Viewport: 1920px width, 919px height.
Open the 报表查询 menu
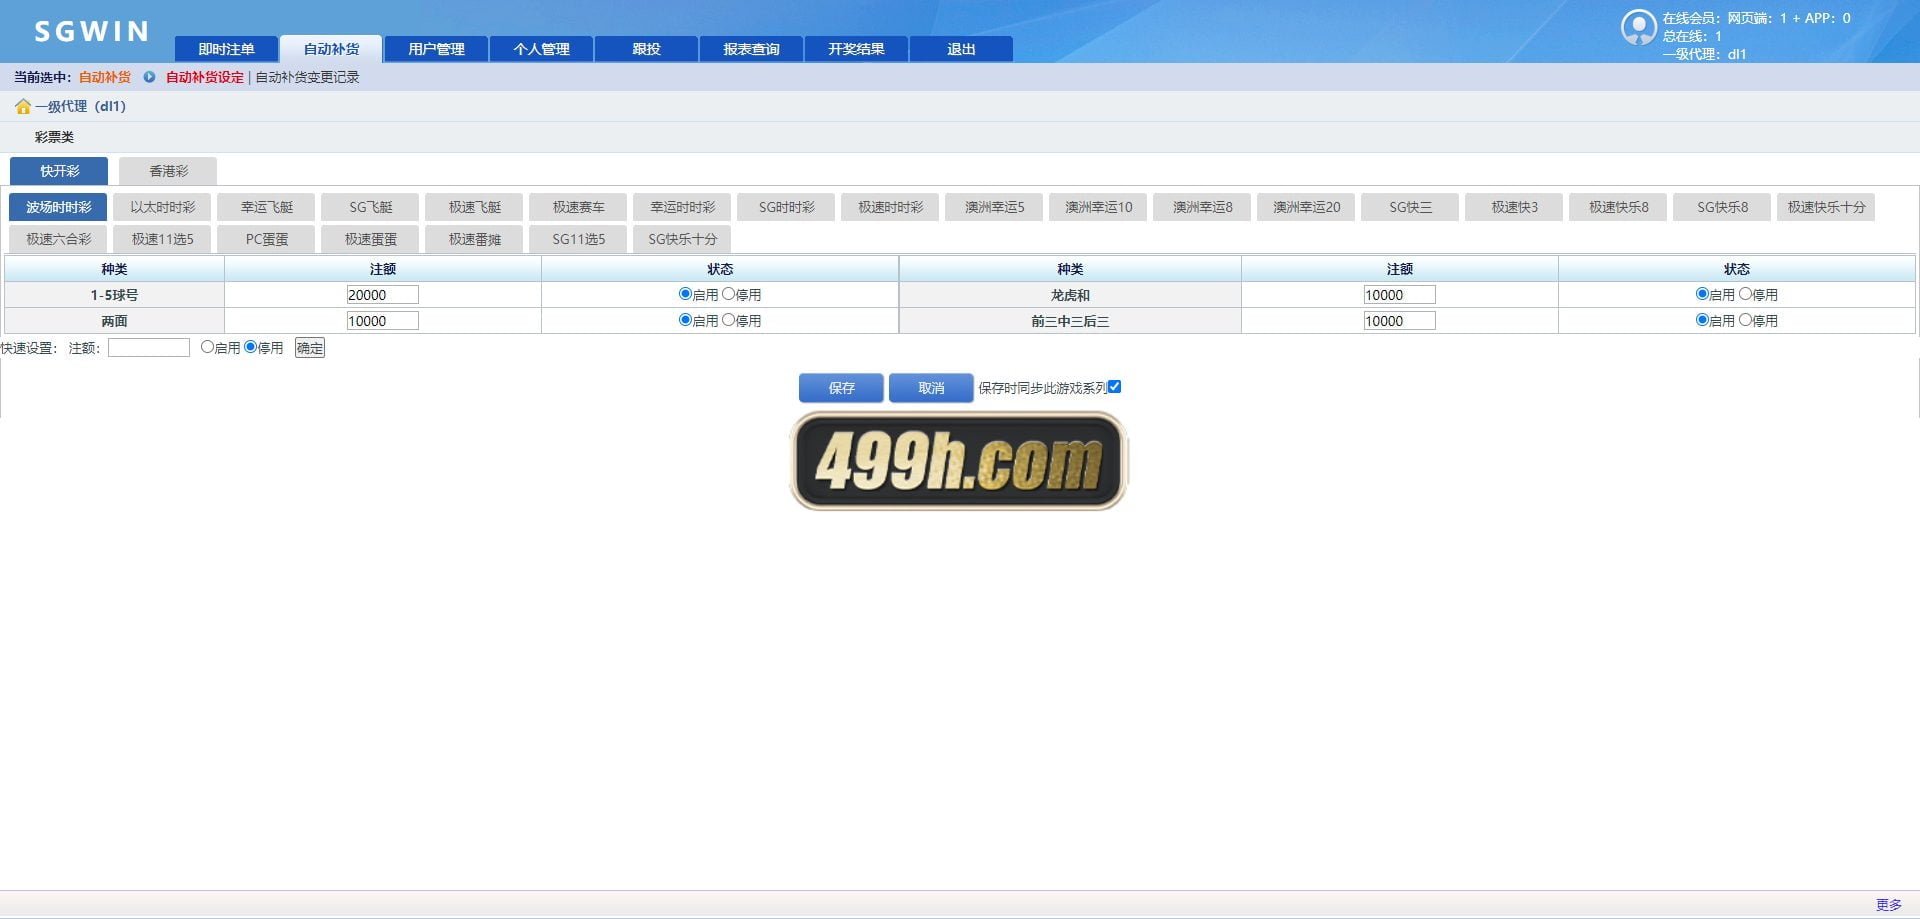(x=751, y=49)
